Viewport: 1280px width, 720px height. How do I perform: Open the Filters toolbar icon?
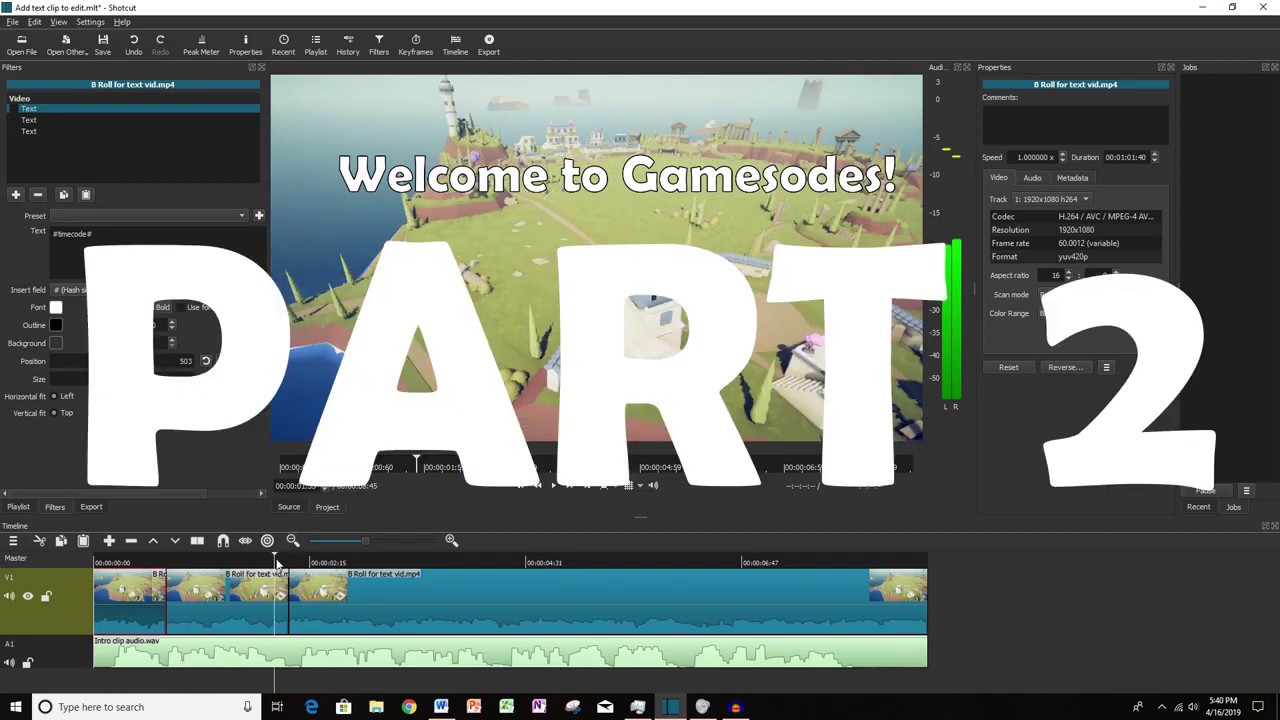tap(379, 45)
